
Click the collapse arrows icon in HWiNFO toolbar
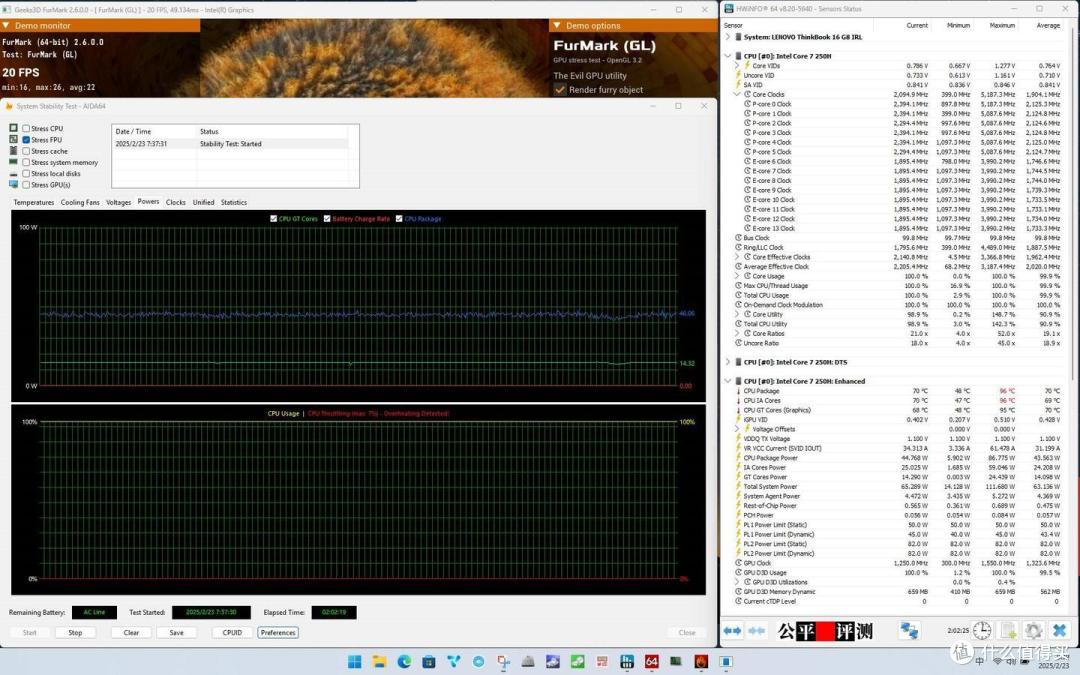(756, 630)
